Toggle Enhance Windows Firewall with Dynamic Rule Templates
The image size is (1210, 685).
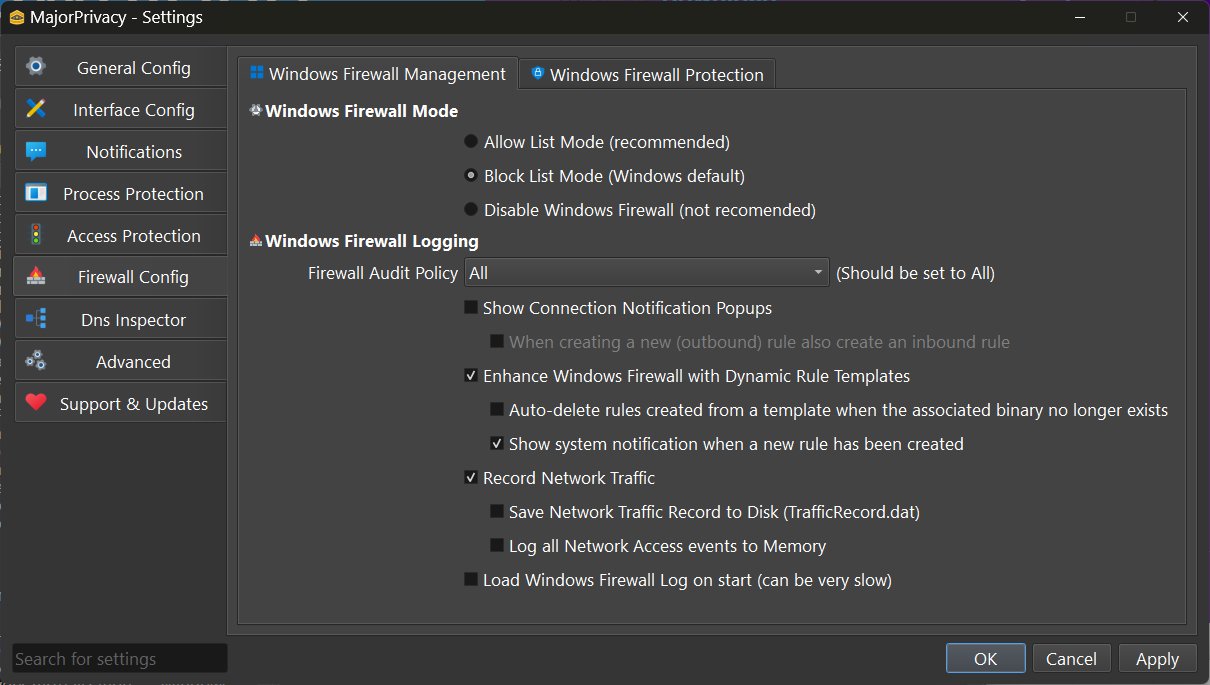687,376
